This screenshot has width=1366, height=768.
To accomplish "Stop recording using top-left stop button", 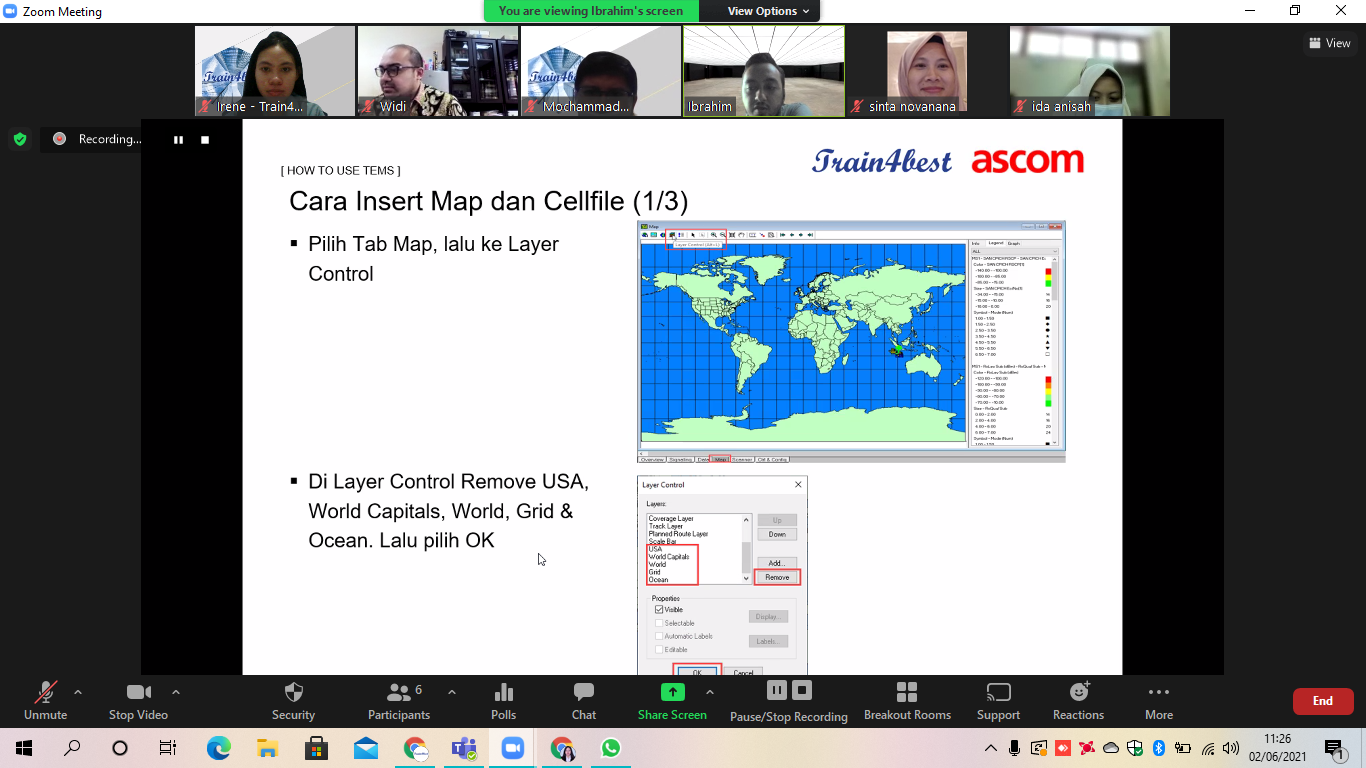I will (x=205, y=140).
